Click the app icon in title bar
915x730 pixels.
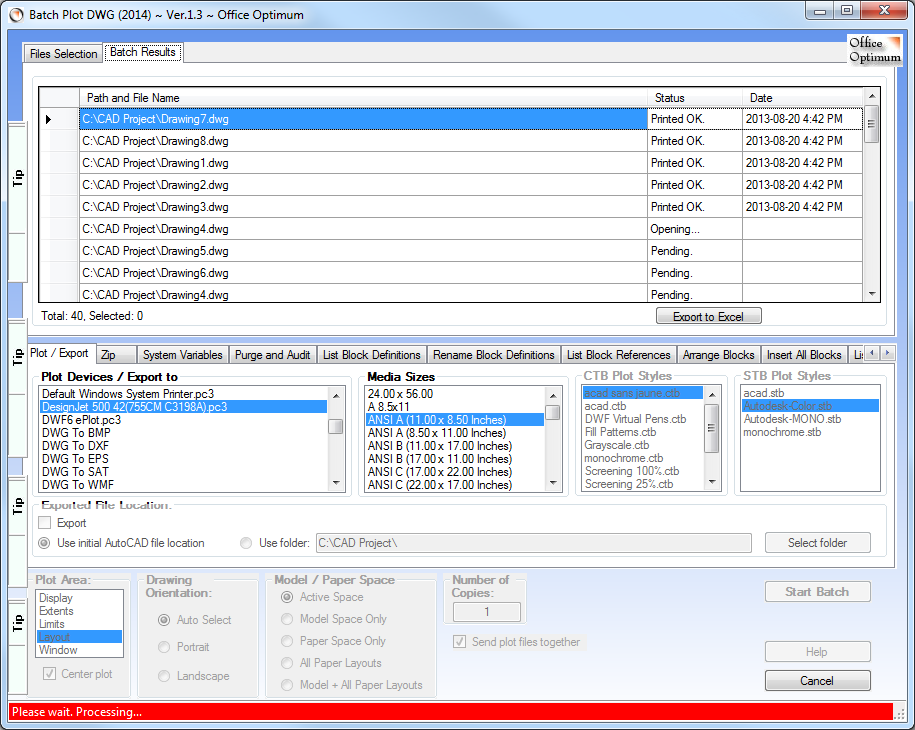16,15
